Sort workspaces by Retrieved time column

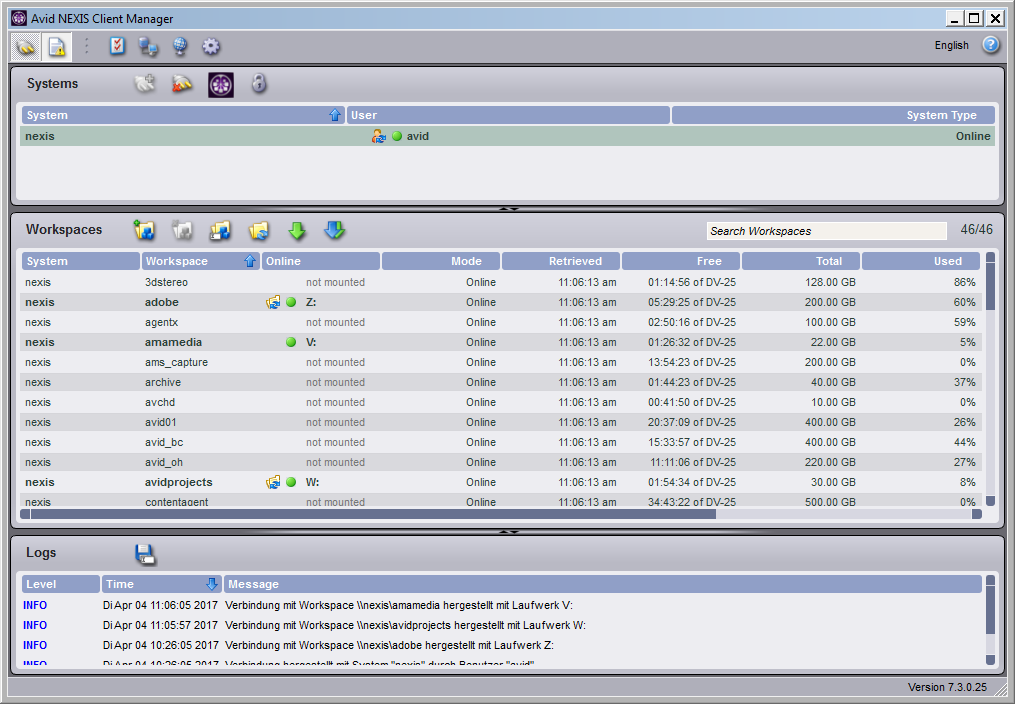pos(561,261)
